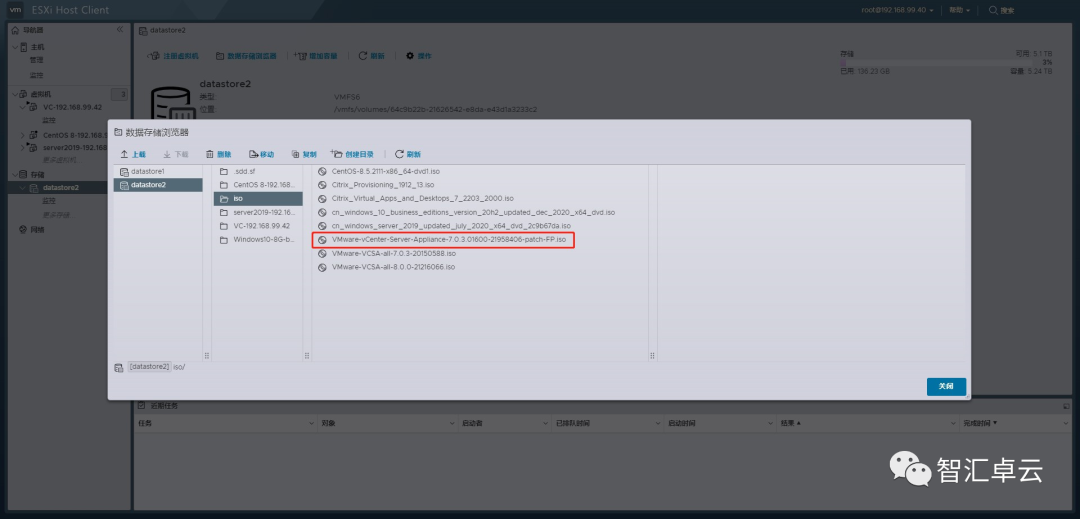Click the 近期任务 panel header icon

click(141, 406)
